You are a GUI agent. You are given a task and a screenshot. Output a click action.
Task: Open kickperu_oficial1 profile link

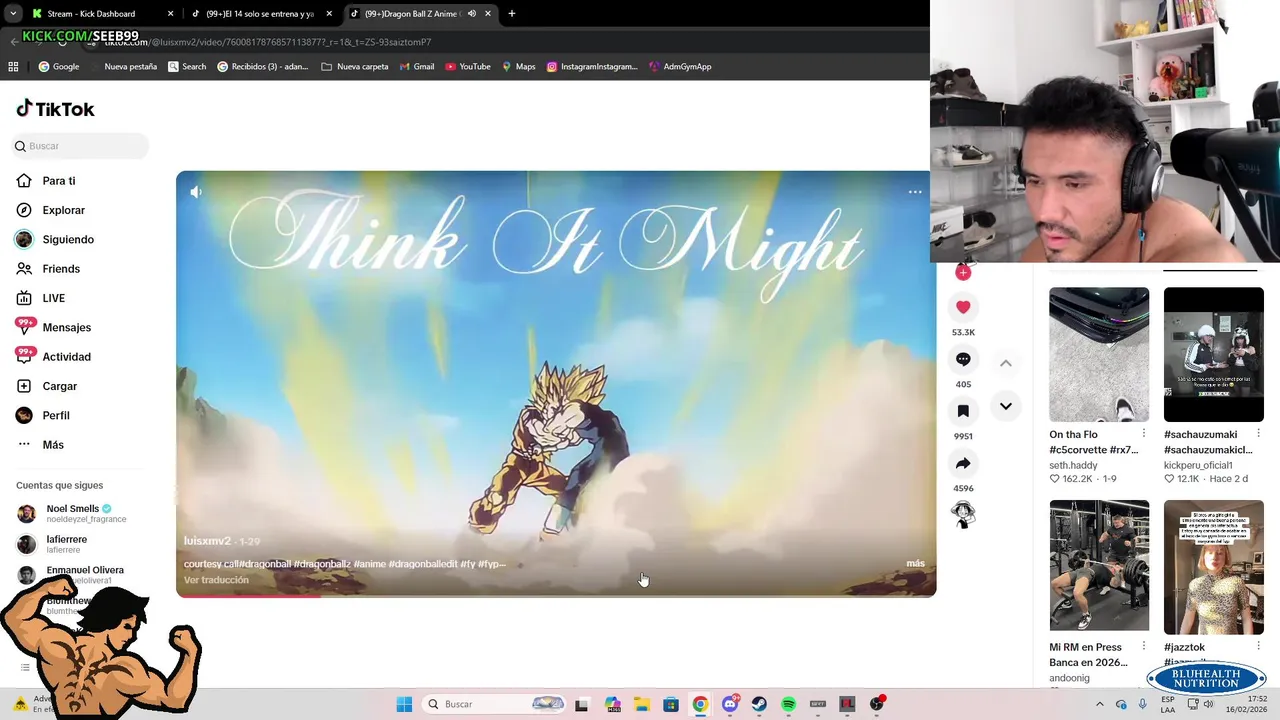point(1198,465)
